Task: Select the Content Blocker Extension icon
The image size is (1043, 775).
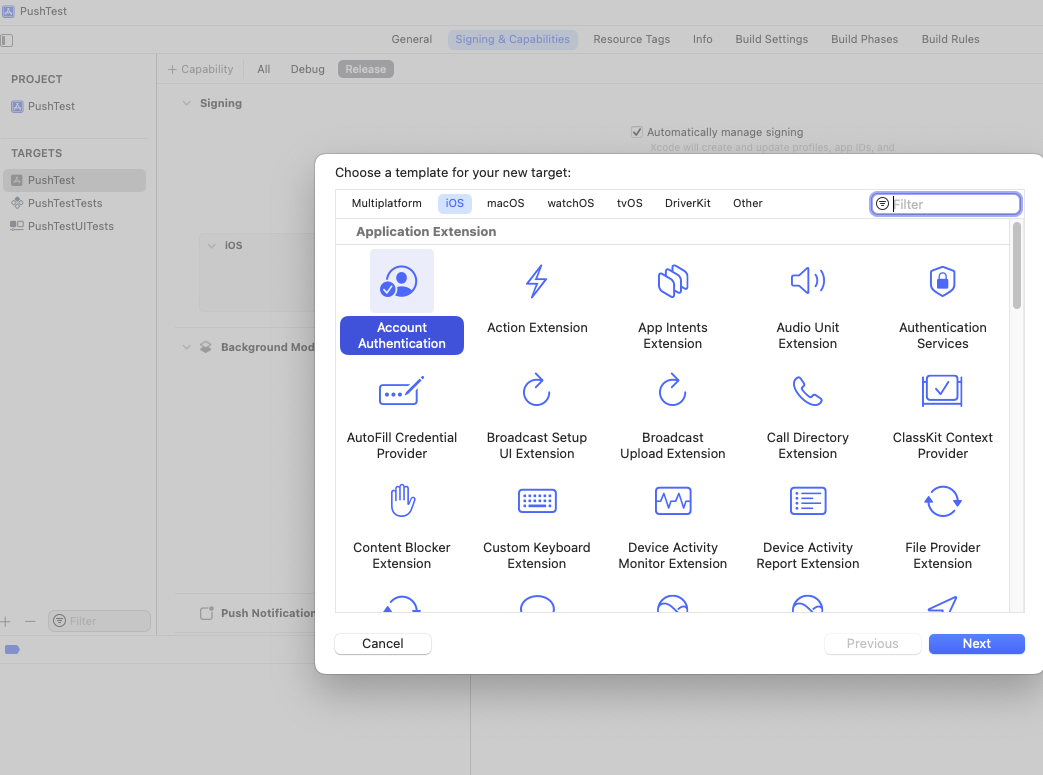Action: tap(401, 501)
